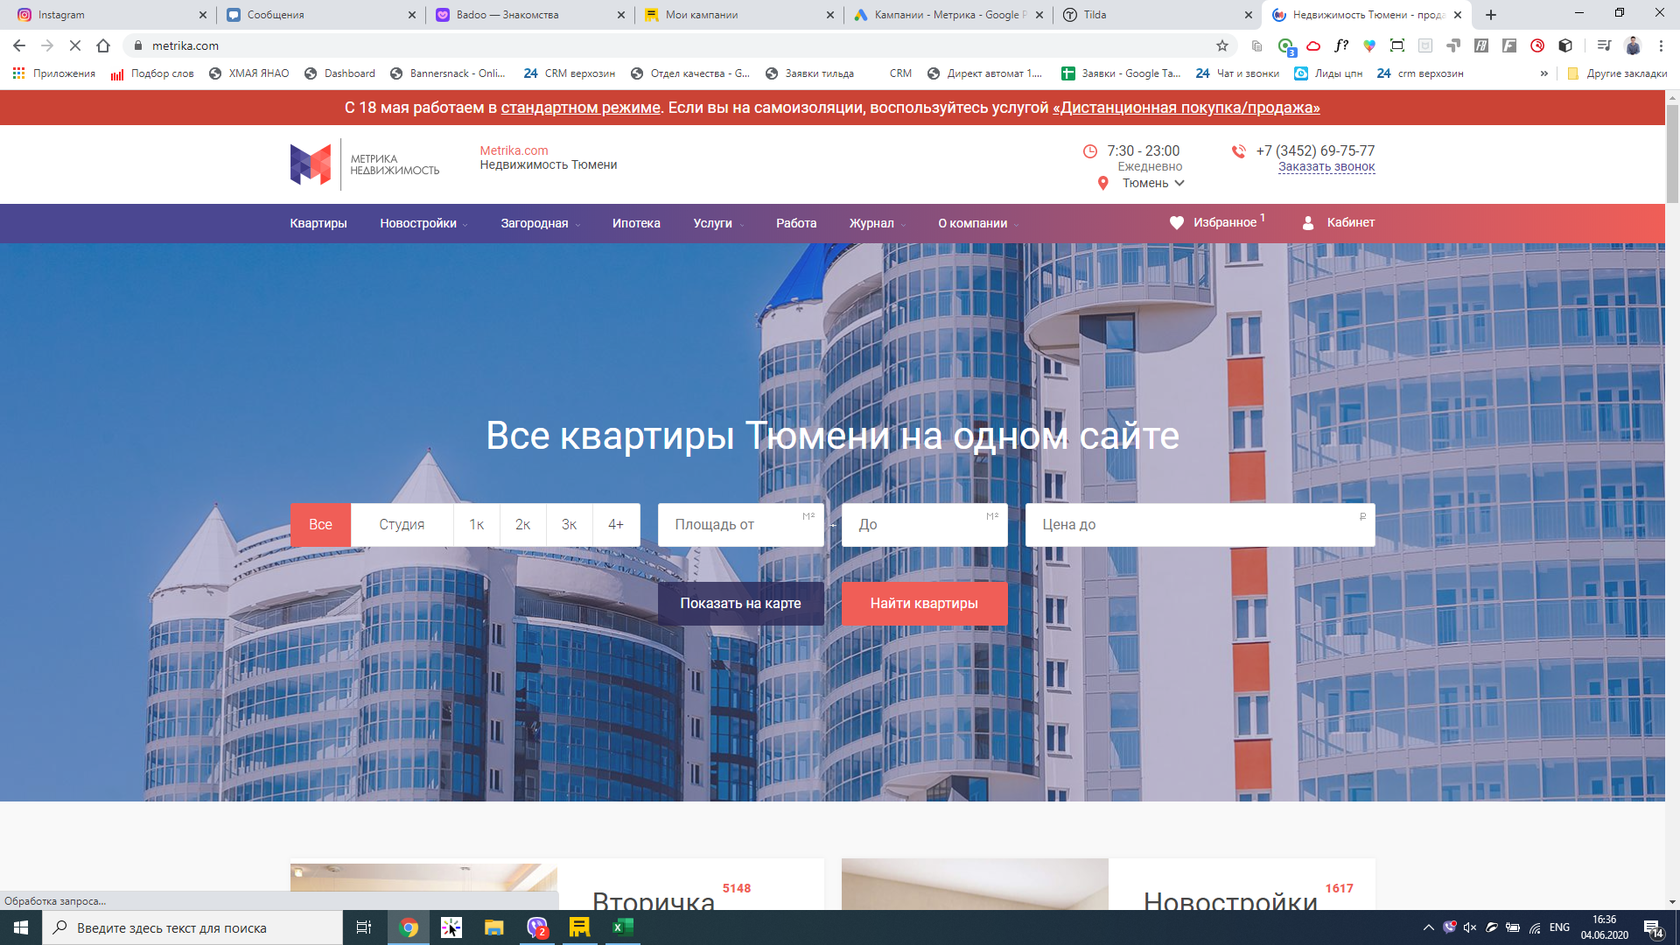Open the Windows Start menu

click(x=21, y=928)
